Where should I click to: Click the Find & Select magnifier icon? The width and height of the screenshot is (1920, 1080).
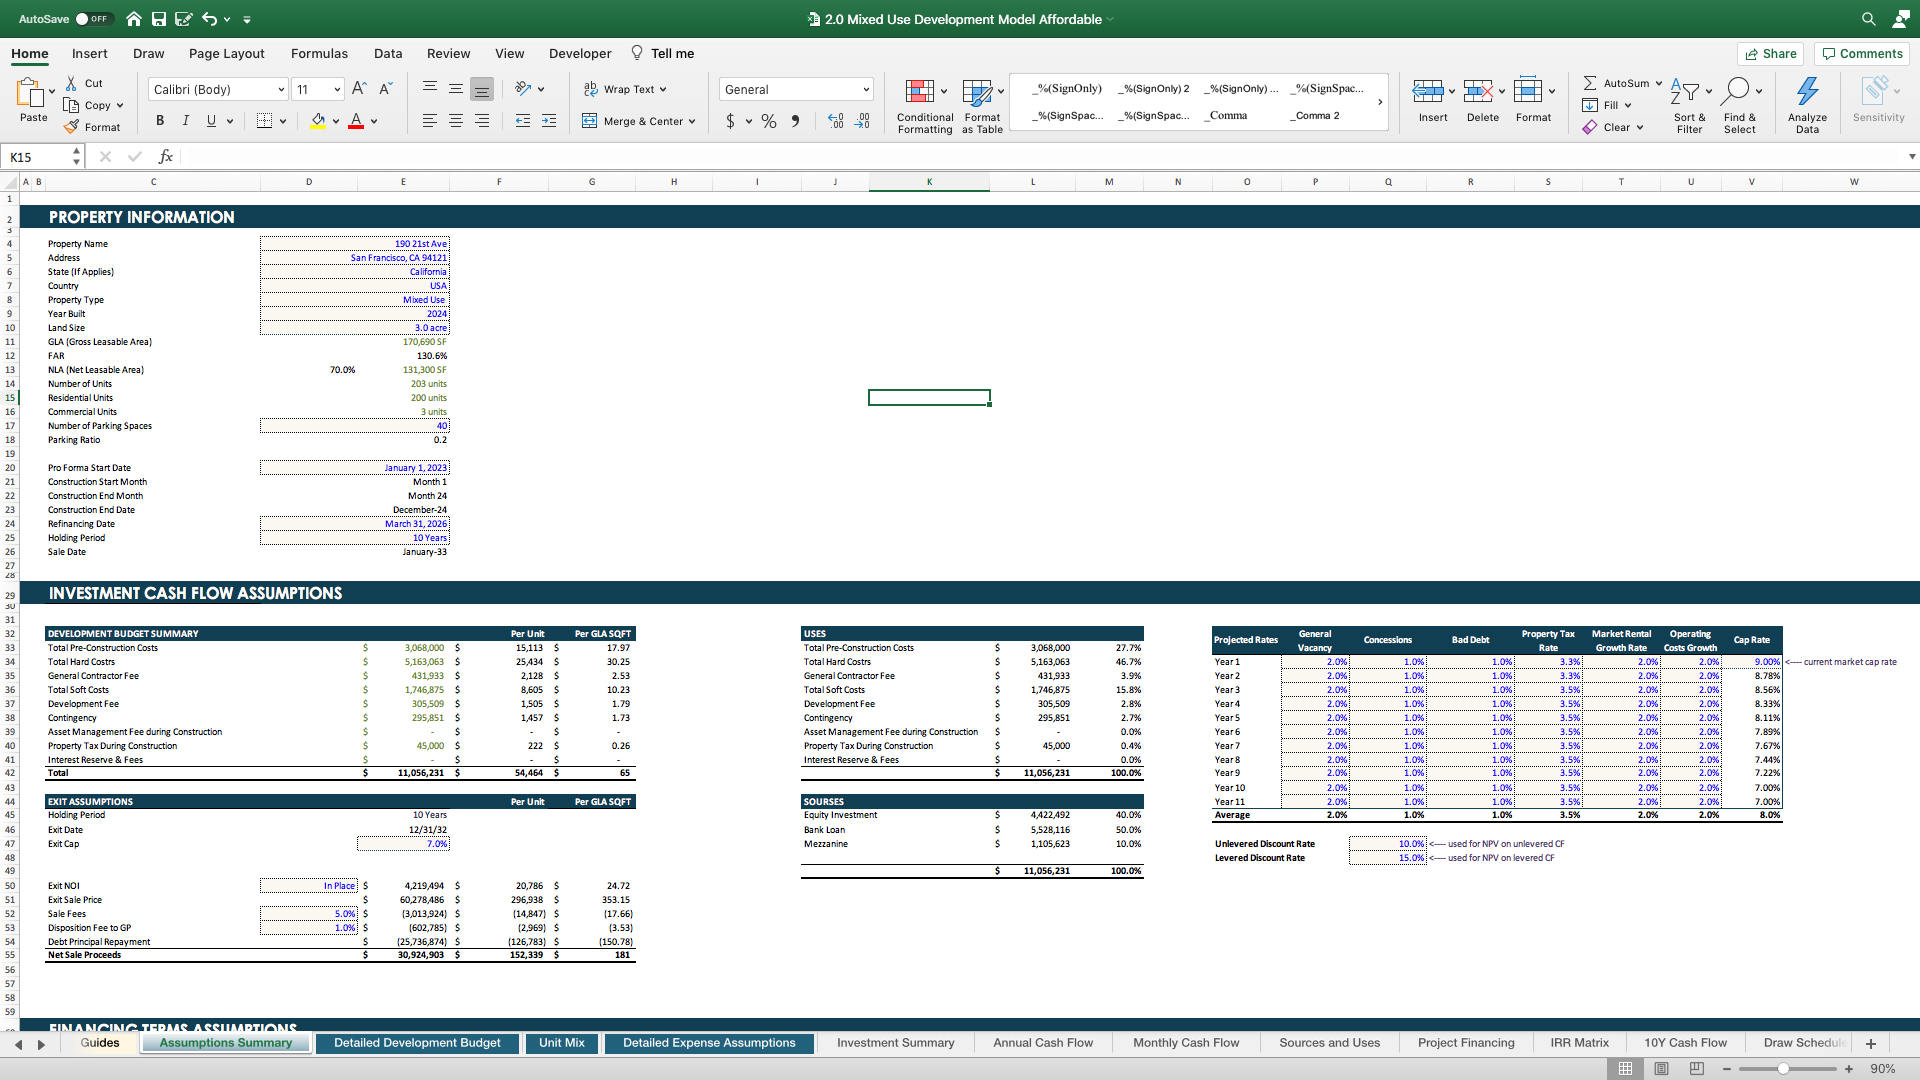click(1737, 91)
